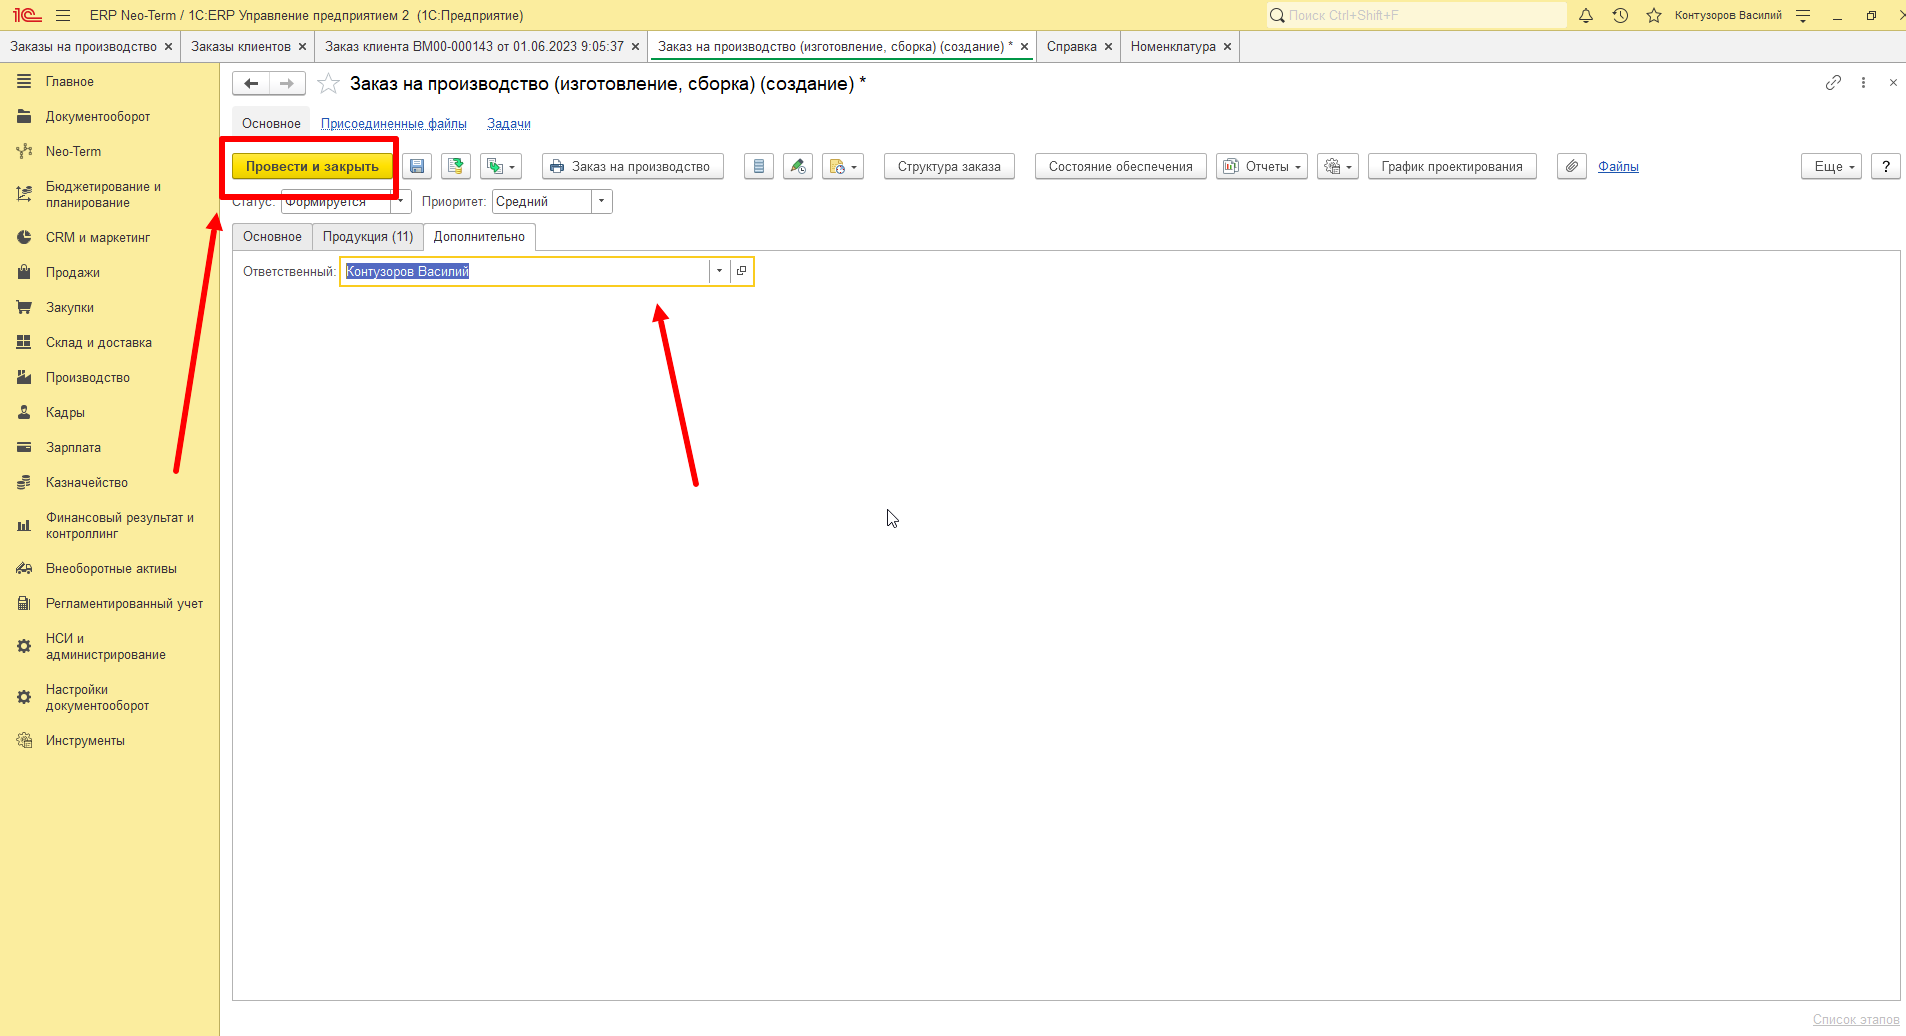Image resolution: width=1906 pixels, height=1036 pixels.
Task: Open the Файлы link
Action: 1618,166
